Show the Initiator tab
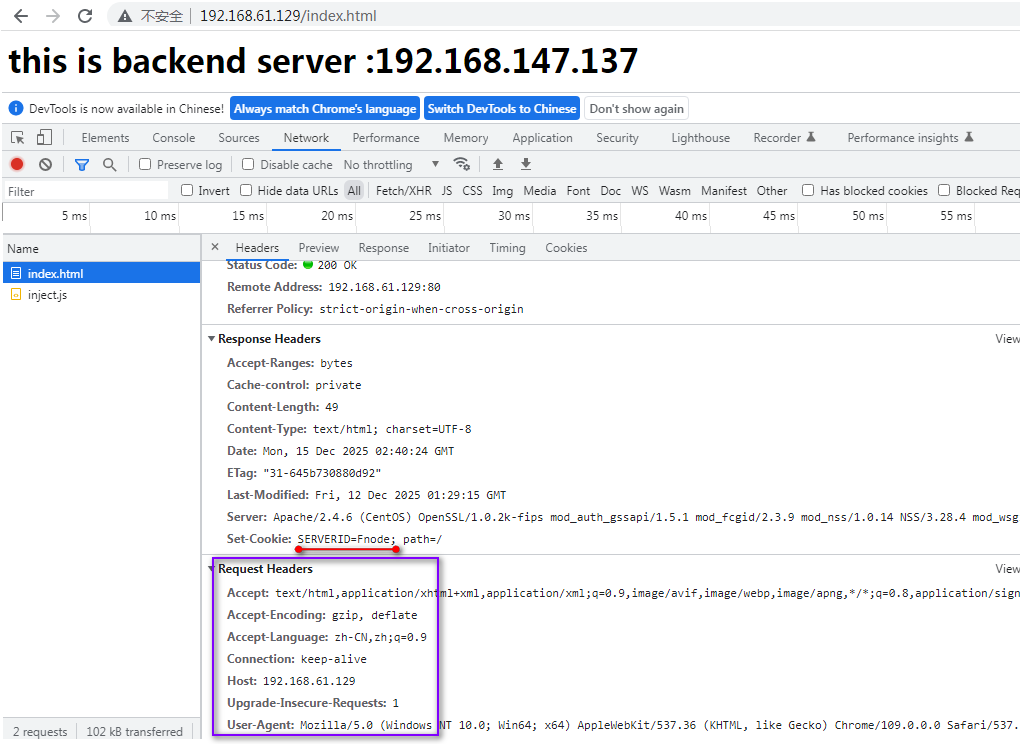The width and height of the screenshot is (1020, 744). [449, 248]
